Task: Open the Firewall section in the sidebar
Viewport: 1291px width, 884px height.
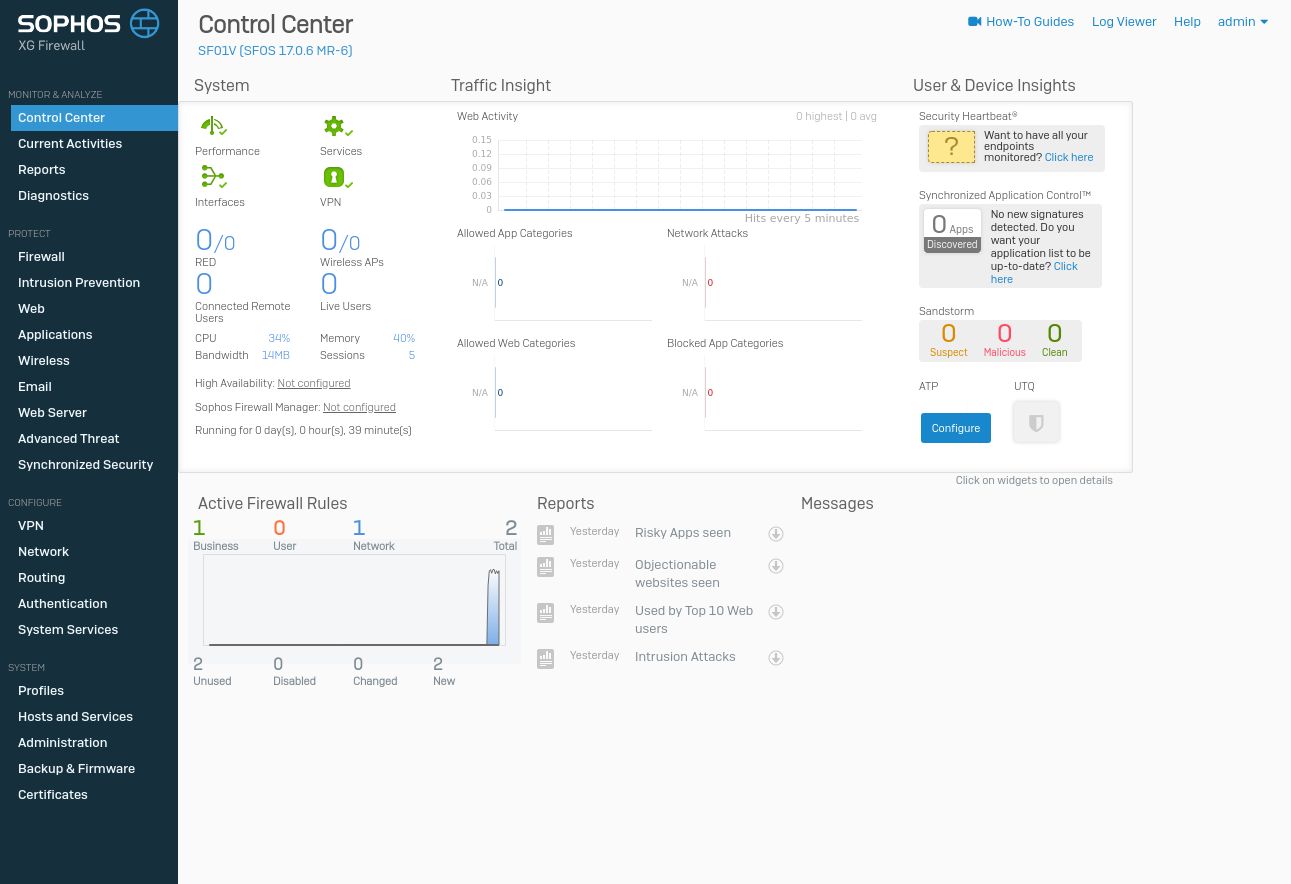Action: [40, 256]
